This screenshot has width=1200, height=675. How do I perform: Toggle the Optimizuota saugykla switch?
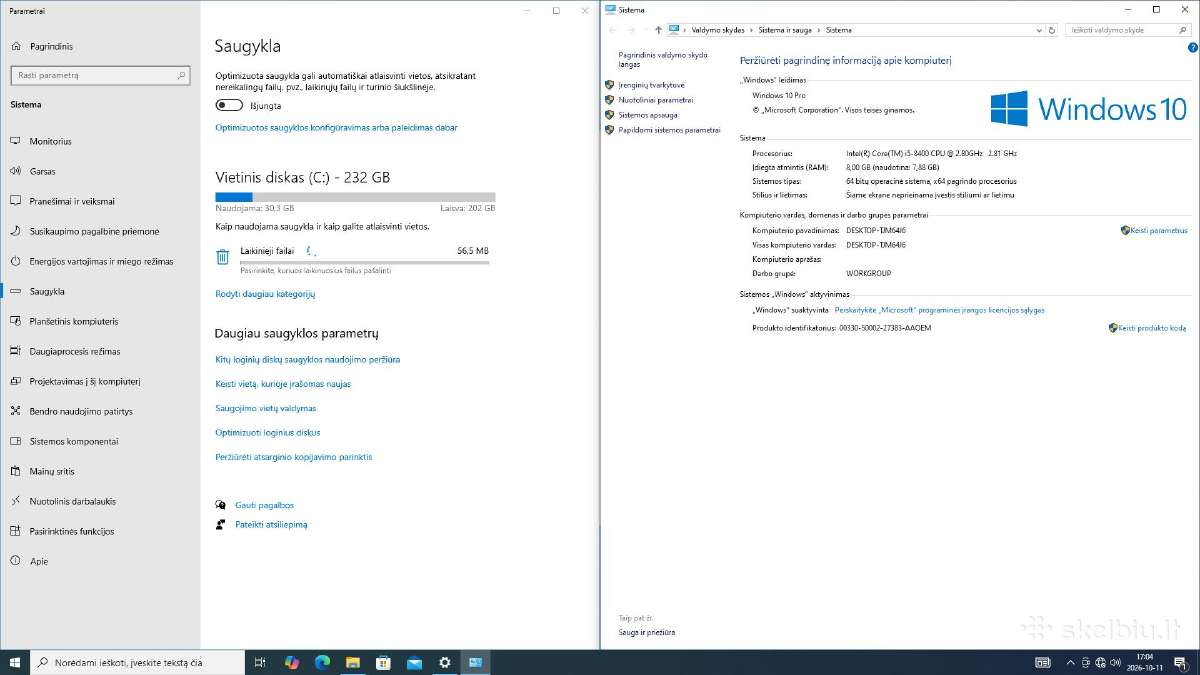click(x=229, y=105)
